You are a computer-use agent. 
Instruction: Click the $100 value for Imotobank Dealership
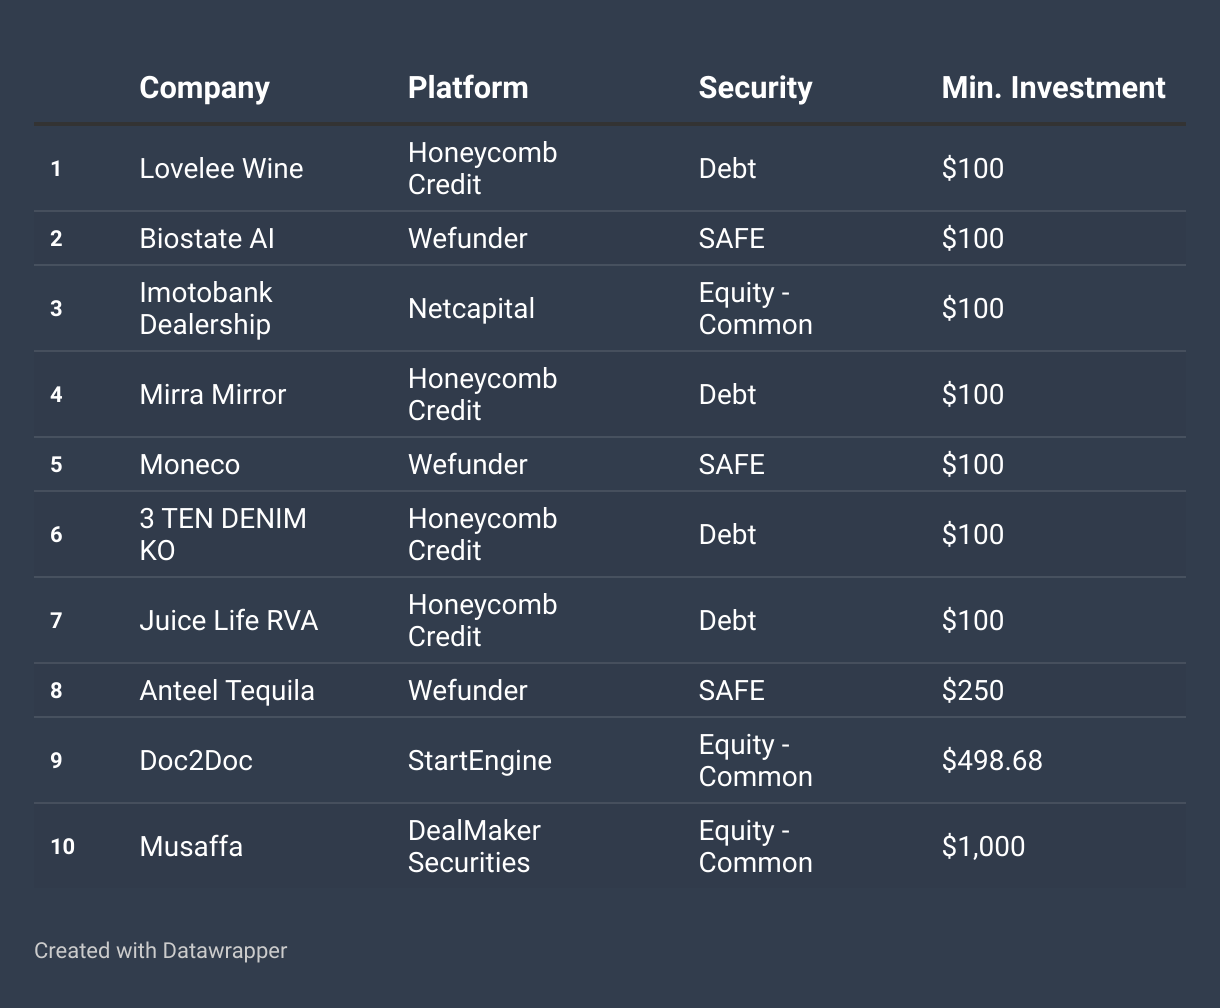pyautogui.click(x=973, y=308)
